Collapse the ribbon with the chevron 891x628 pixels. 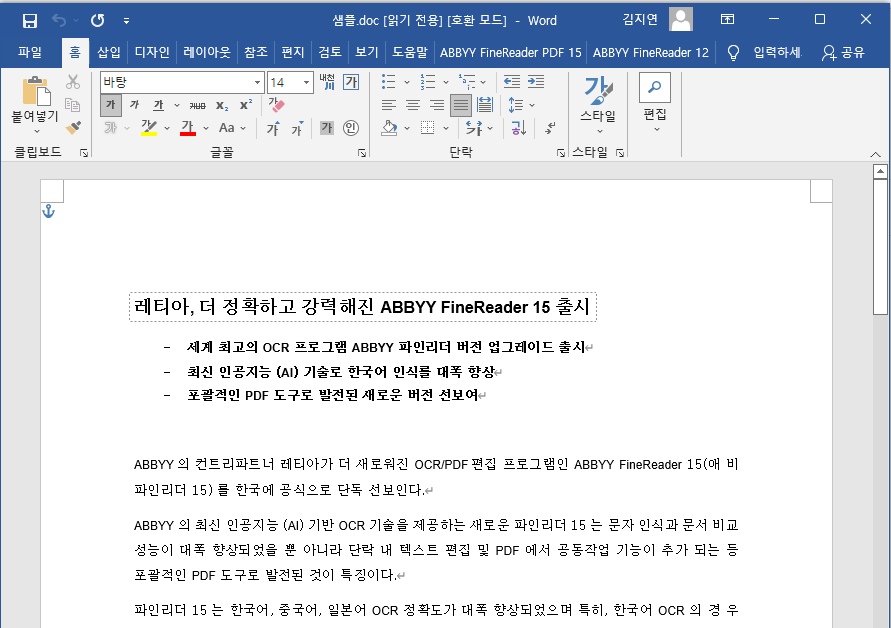pos(876,154)
